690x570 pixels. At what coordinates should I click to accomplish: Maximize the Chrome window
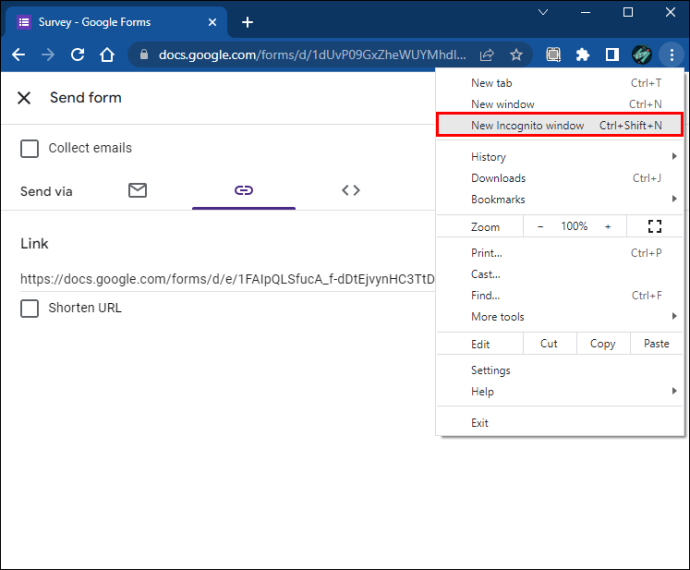[628, 12]
